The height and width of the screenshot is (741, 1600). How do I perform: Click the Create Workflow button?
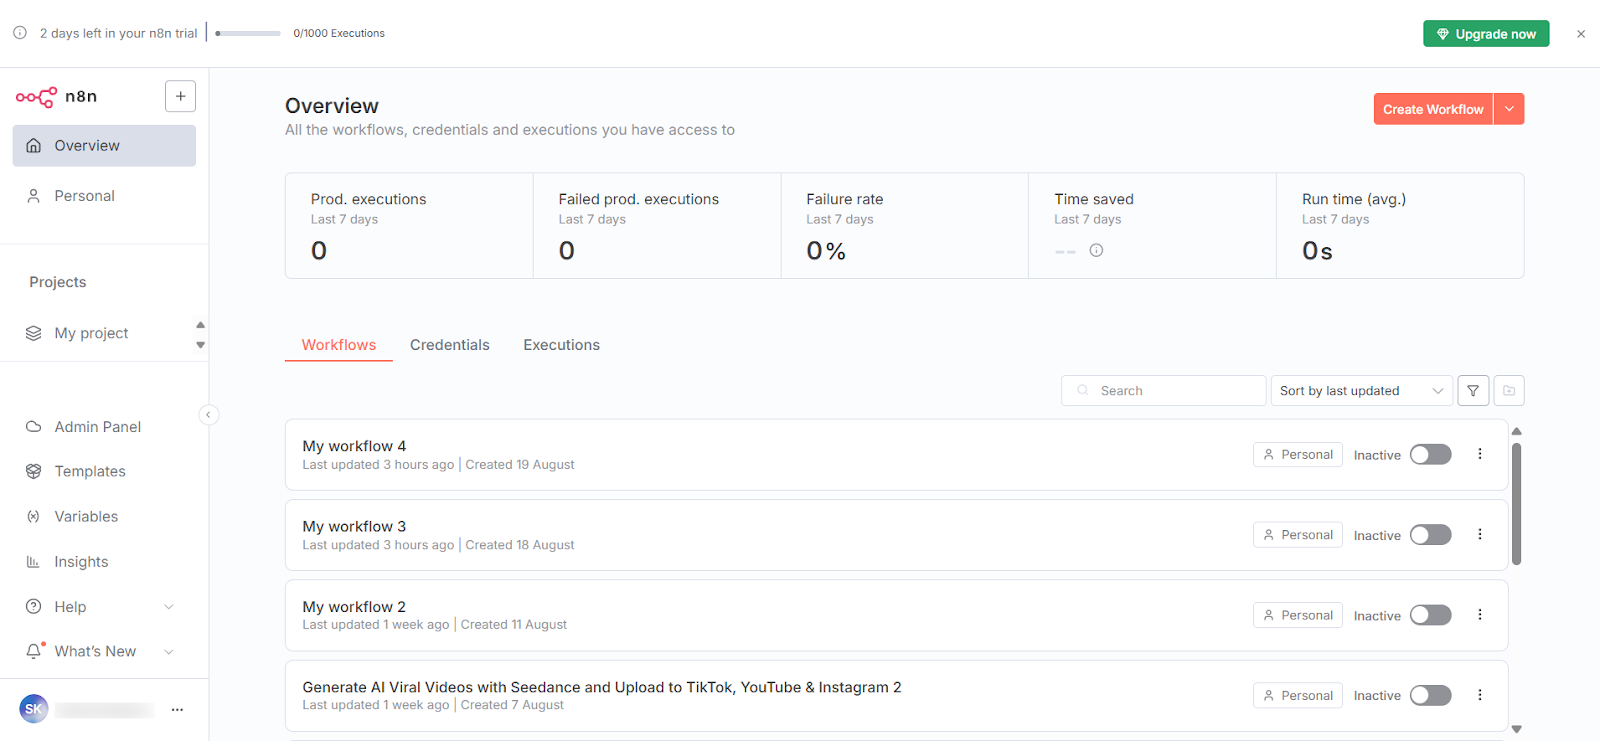(x=1432, y=109)
